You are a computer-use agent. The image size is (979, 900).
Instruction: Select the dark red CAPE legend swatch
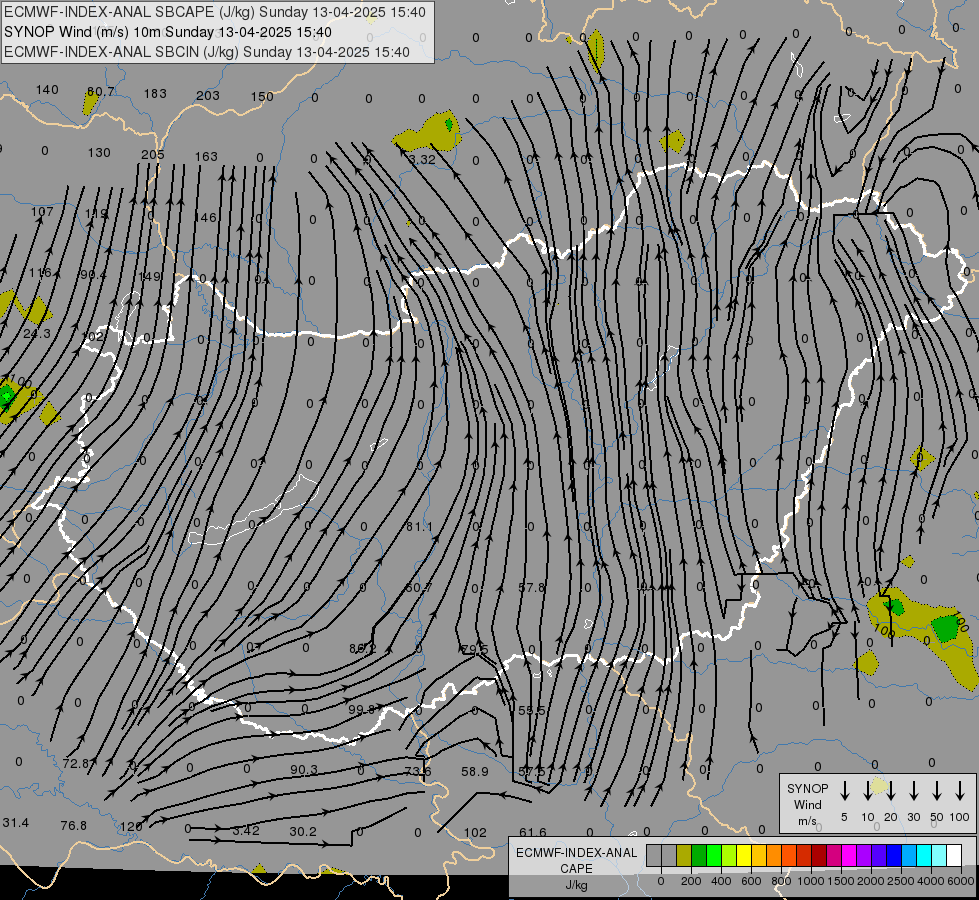(x=819, y=855)
